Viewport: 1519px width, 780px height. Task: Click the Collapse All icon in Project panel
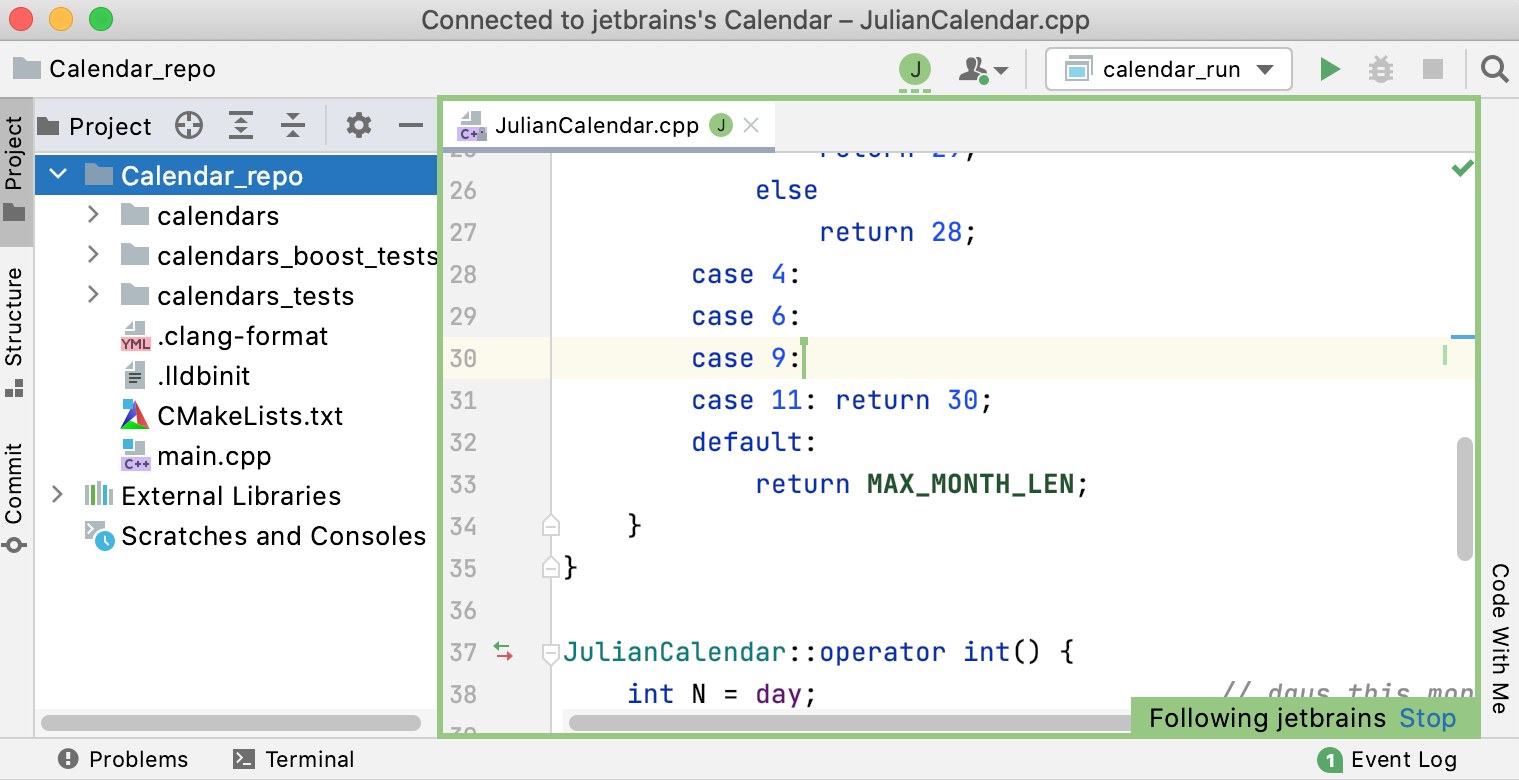click(292, 126)
